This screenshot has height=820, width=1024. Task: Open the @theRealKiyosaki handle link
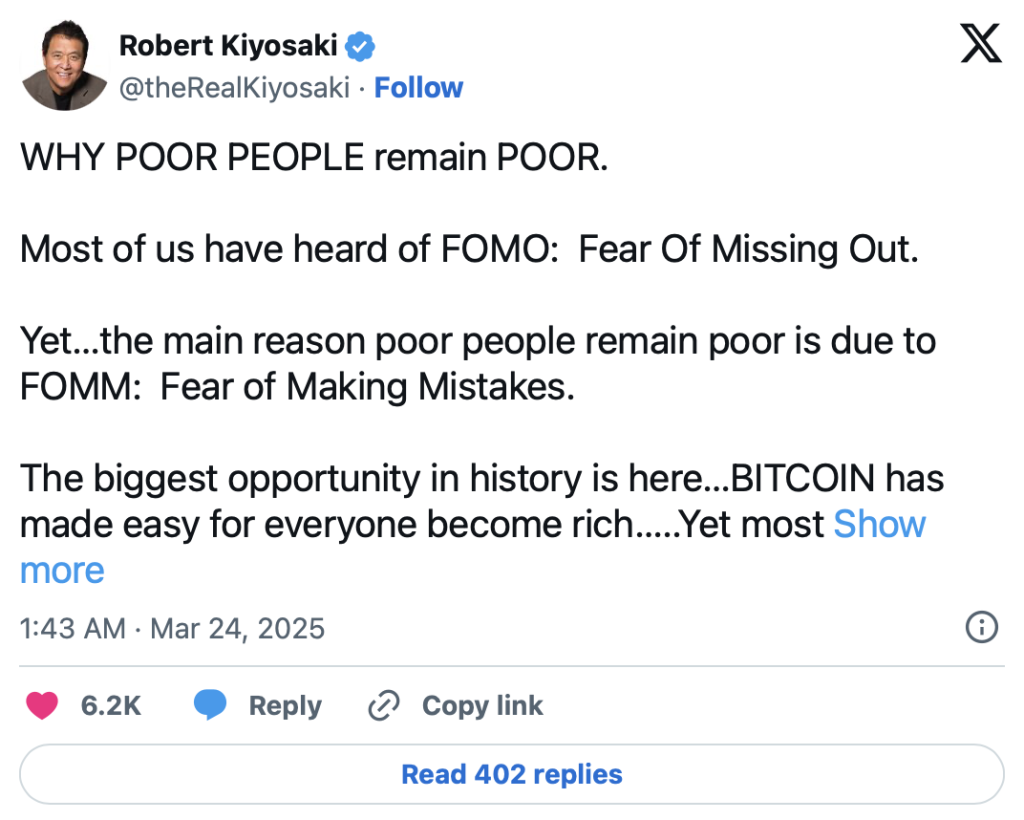[234, 88]
